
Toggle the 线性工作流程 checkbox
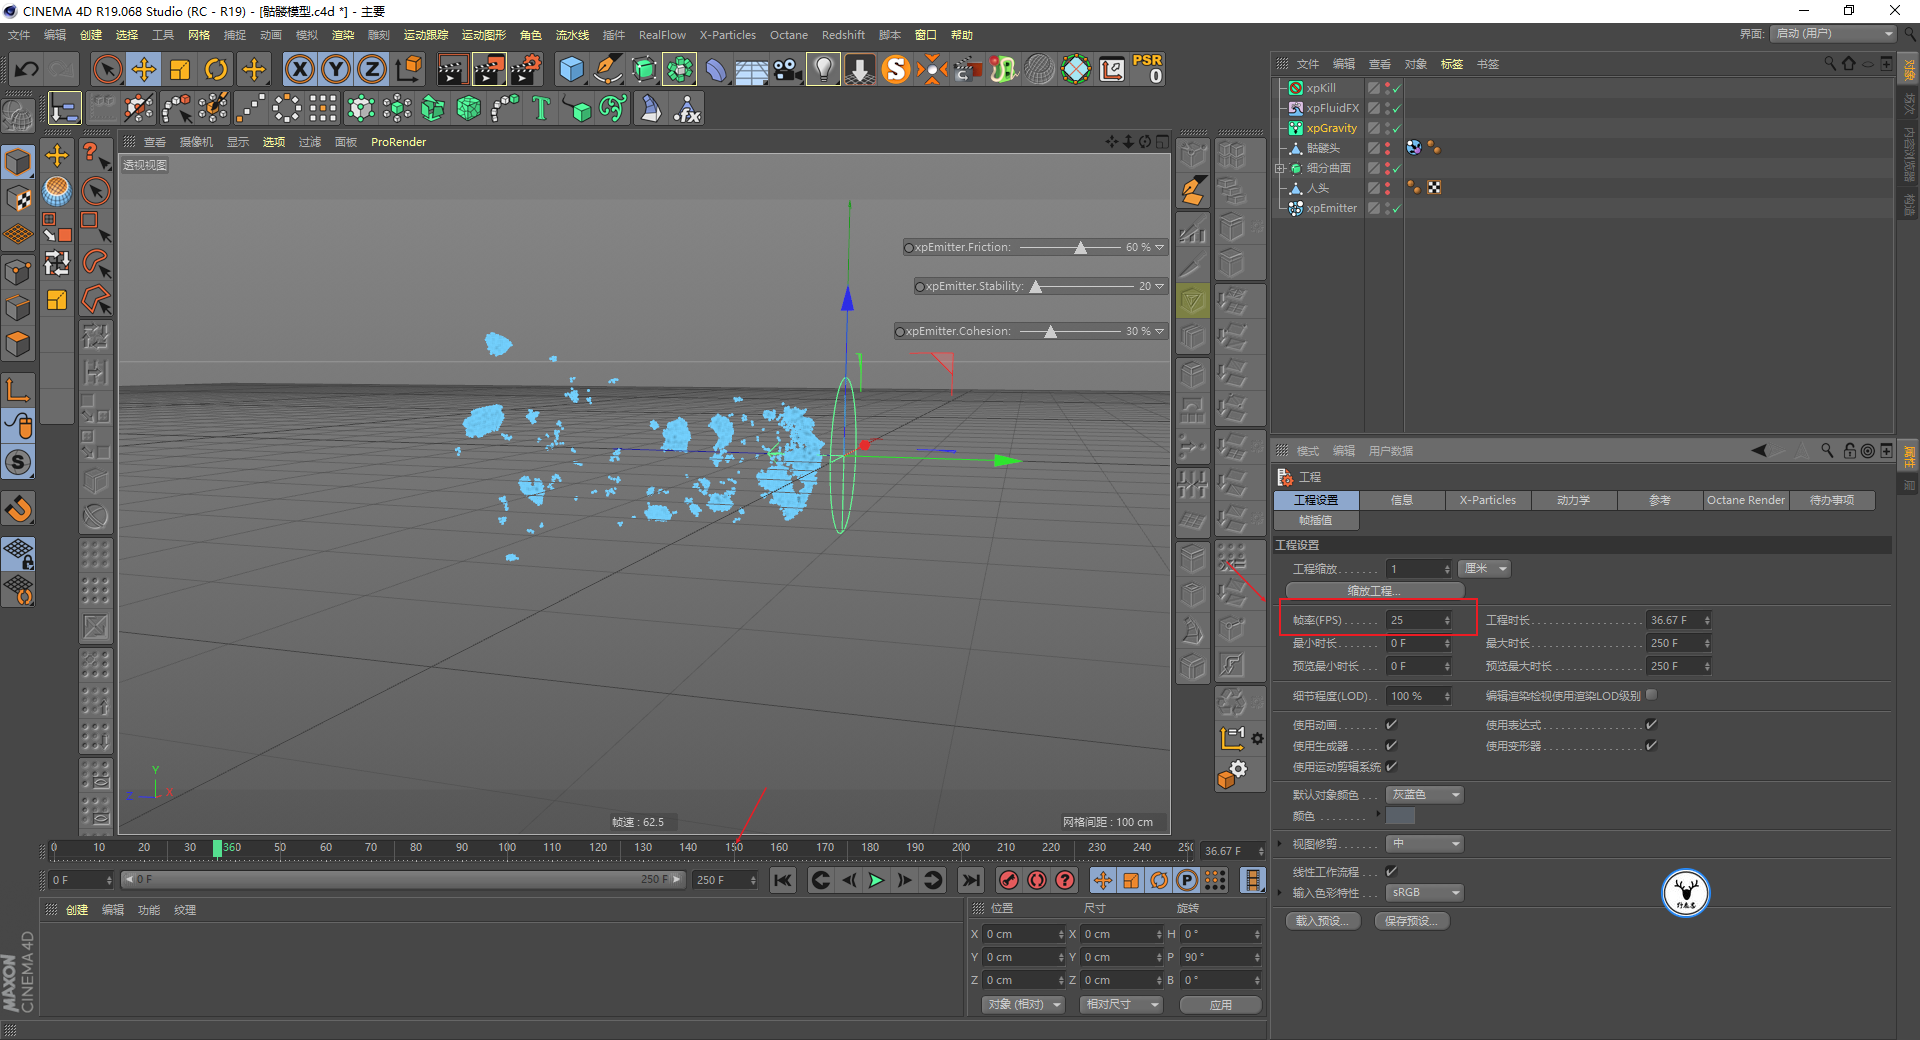click(x=1391, y=872)
